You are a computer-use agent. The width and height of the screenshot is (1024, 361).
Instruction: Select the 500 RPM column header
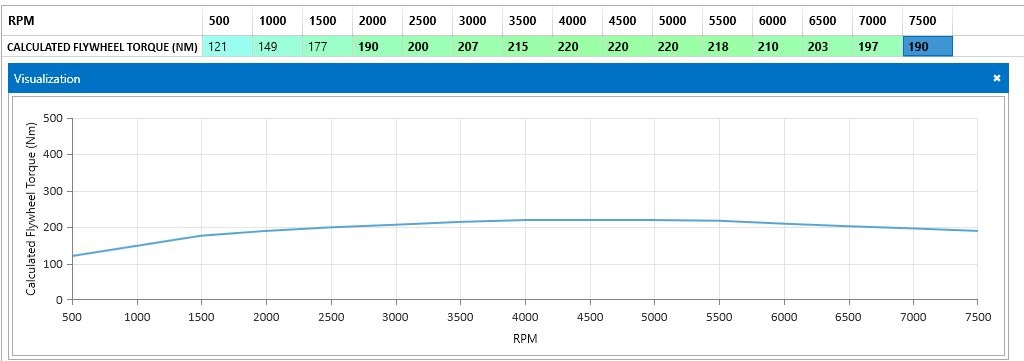click(227, 21)
